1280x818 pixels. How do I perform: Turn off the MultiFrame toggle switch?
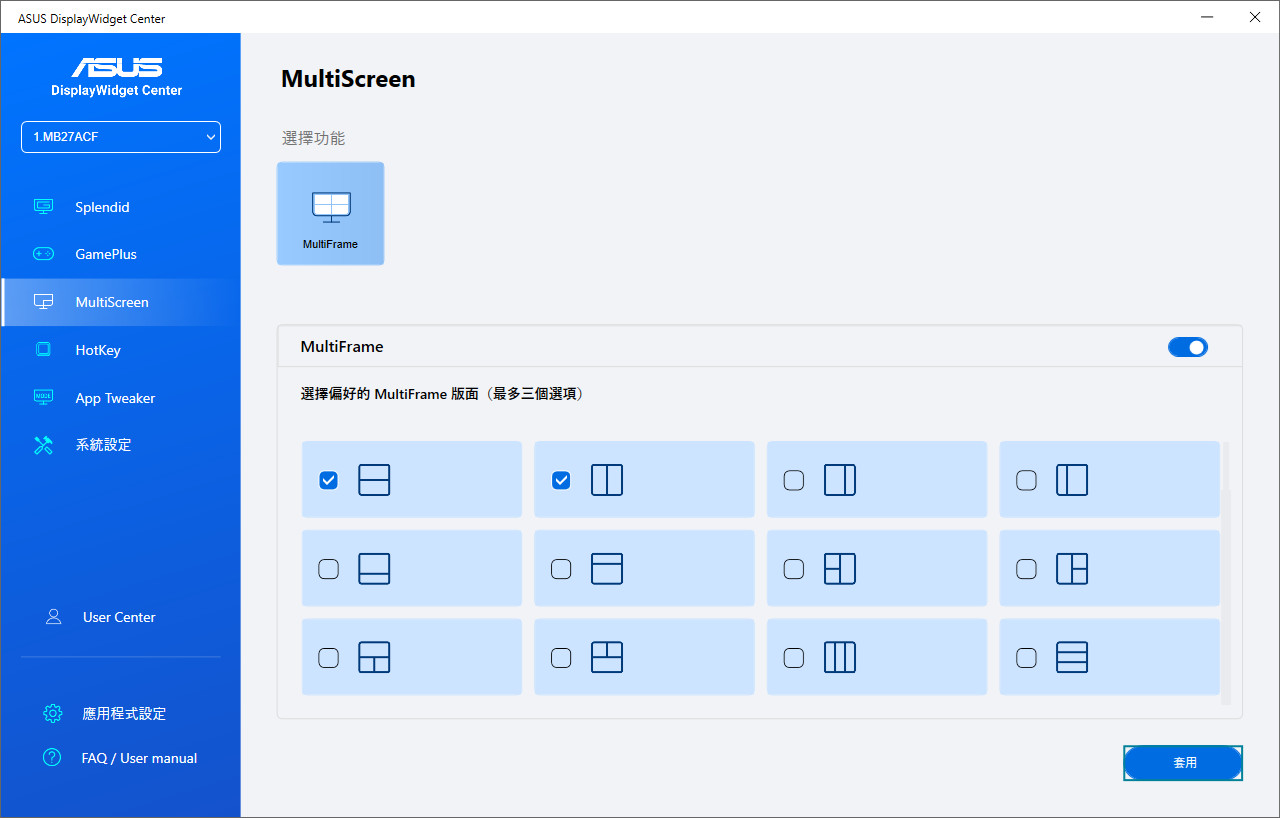click(x=1188, y=347)
